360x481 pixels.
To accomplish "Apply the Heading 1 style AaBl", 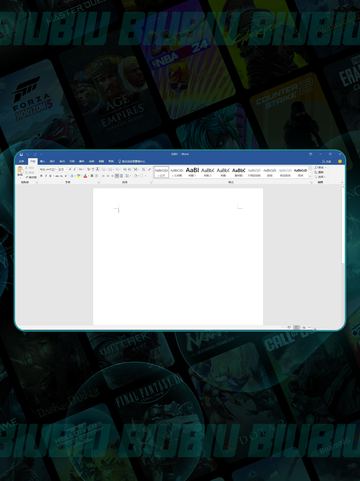I will point(192,172).
